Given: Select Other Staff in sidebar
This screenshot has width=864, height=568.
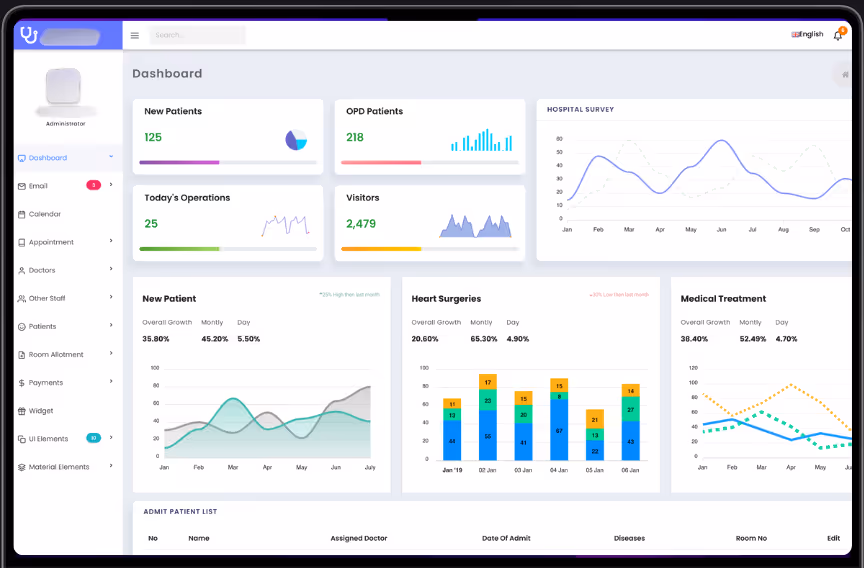Looking at the screenshot, I should [46, 299].
